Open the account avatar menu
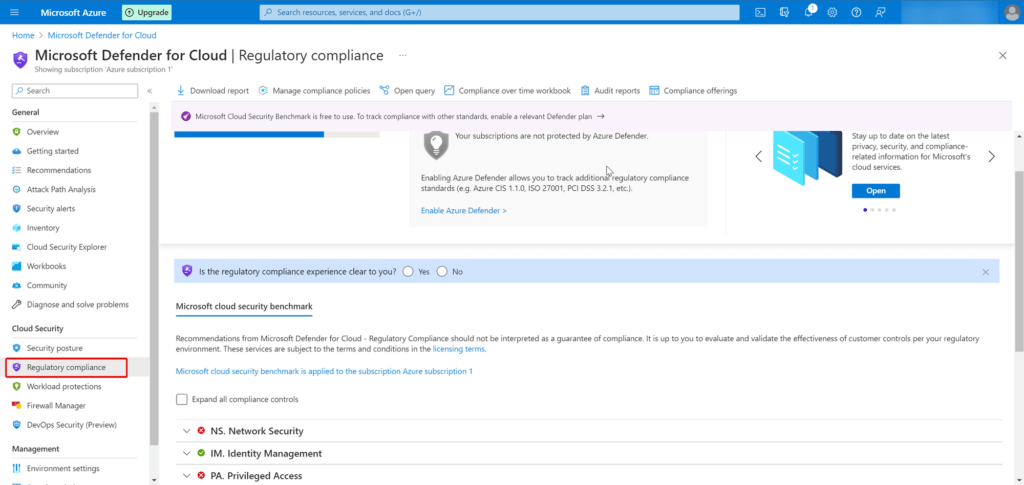 pos(1012,12)
